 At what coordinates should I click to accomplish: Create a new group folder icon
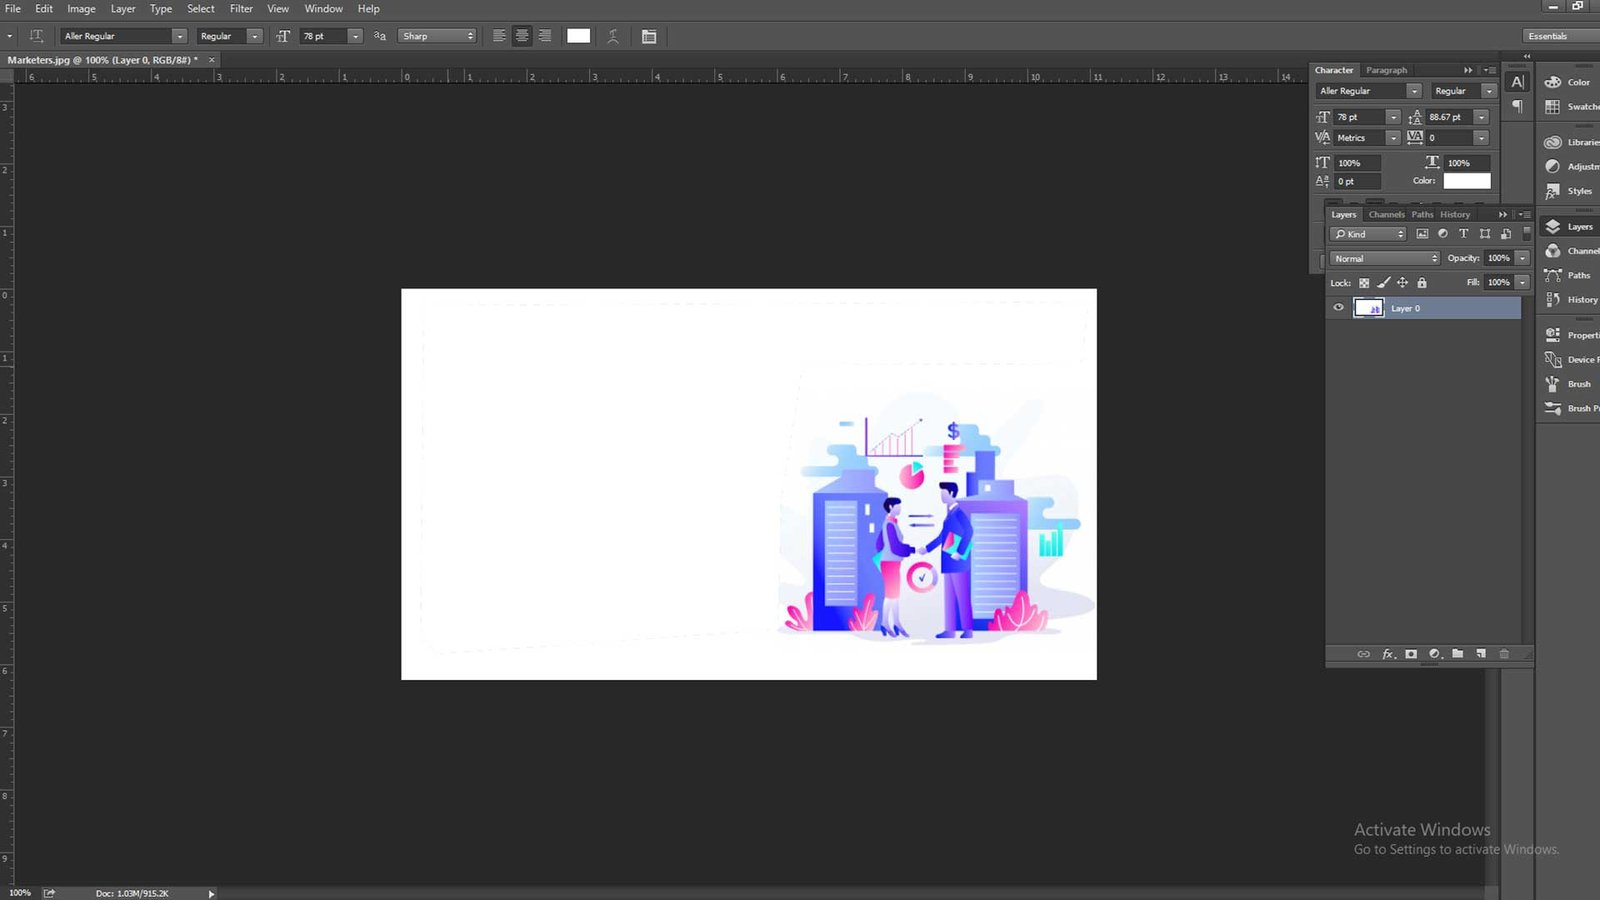[x=1458, y=654]
